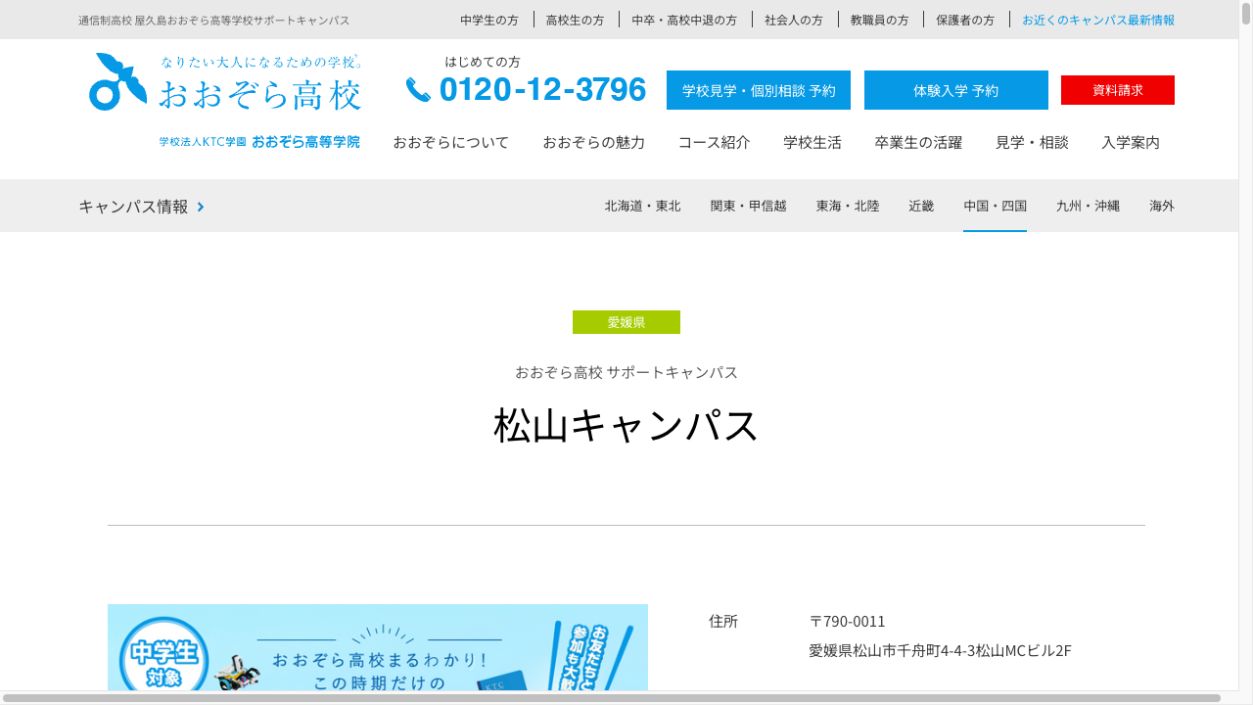Image resolution: width=1253 pixels, height=705 pixels.
Task: Click the phone icon beside 0120-12-3796
Action: (418, 90)
